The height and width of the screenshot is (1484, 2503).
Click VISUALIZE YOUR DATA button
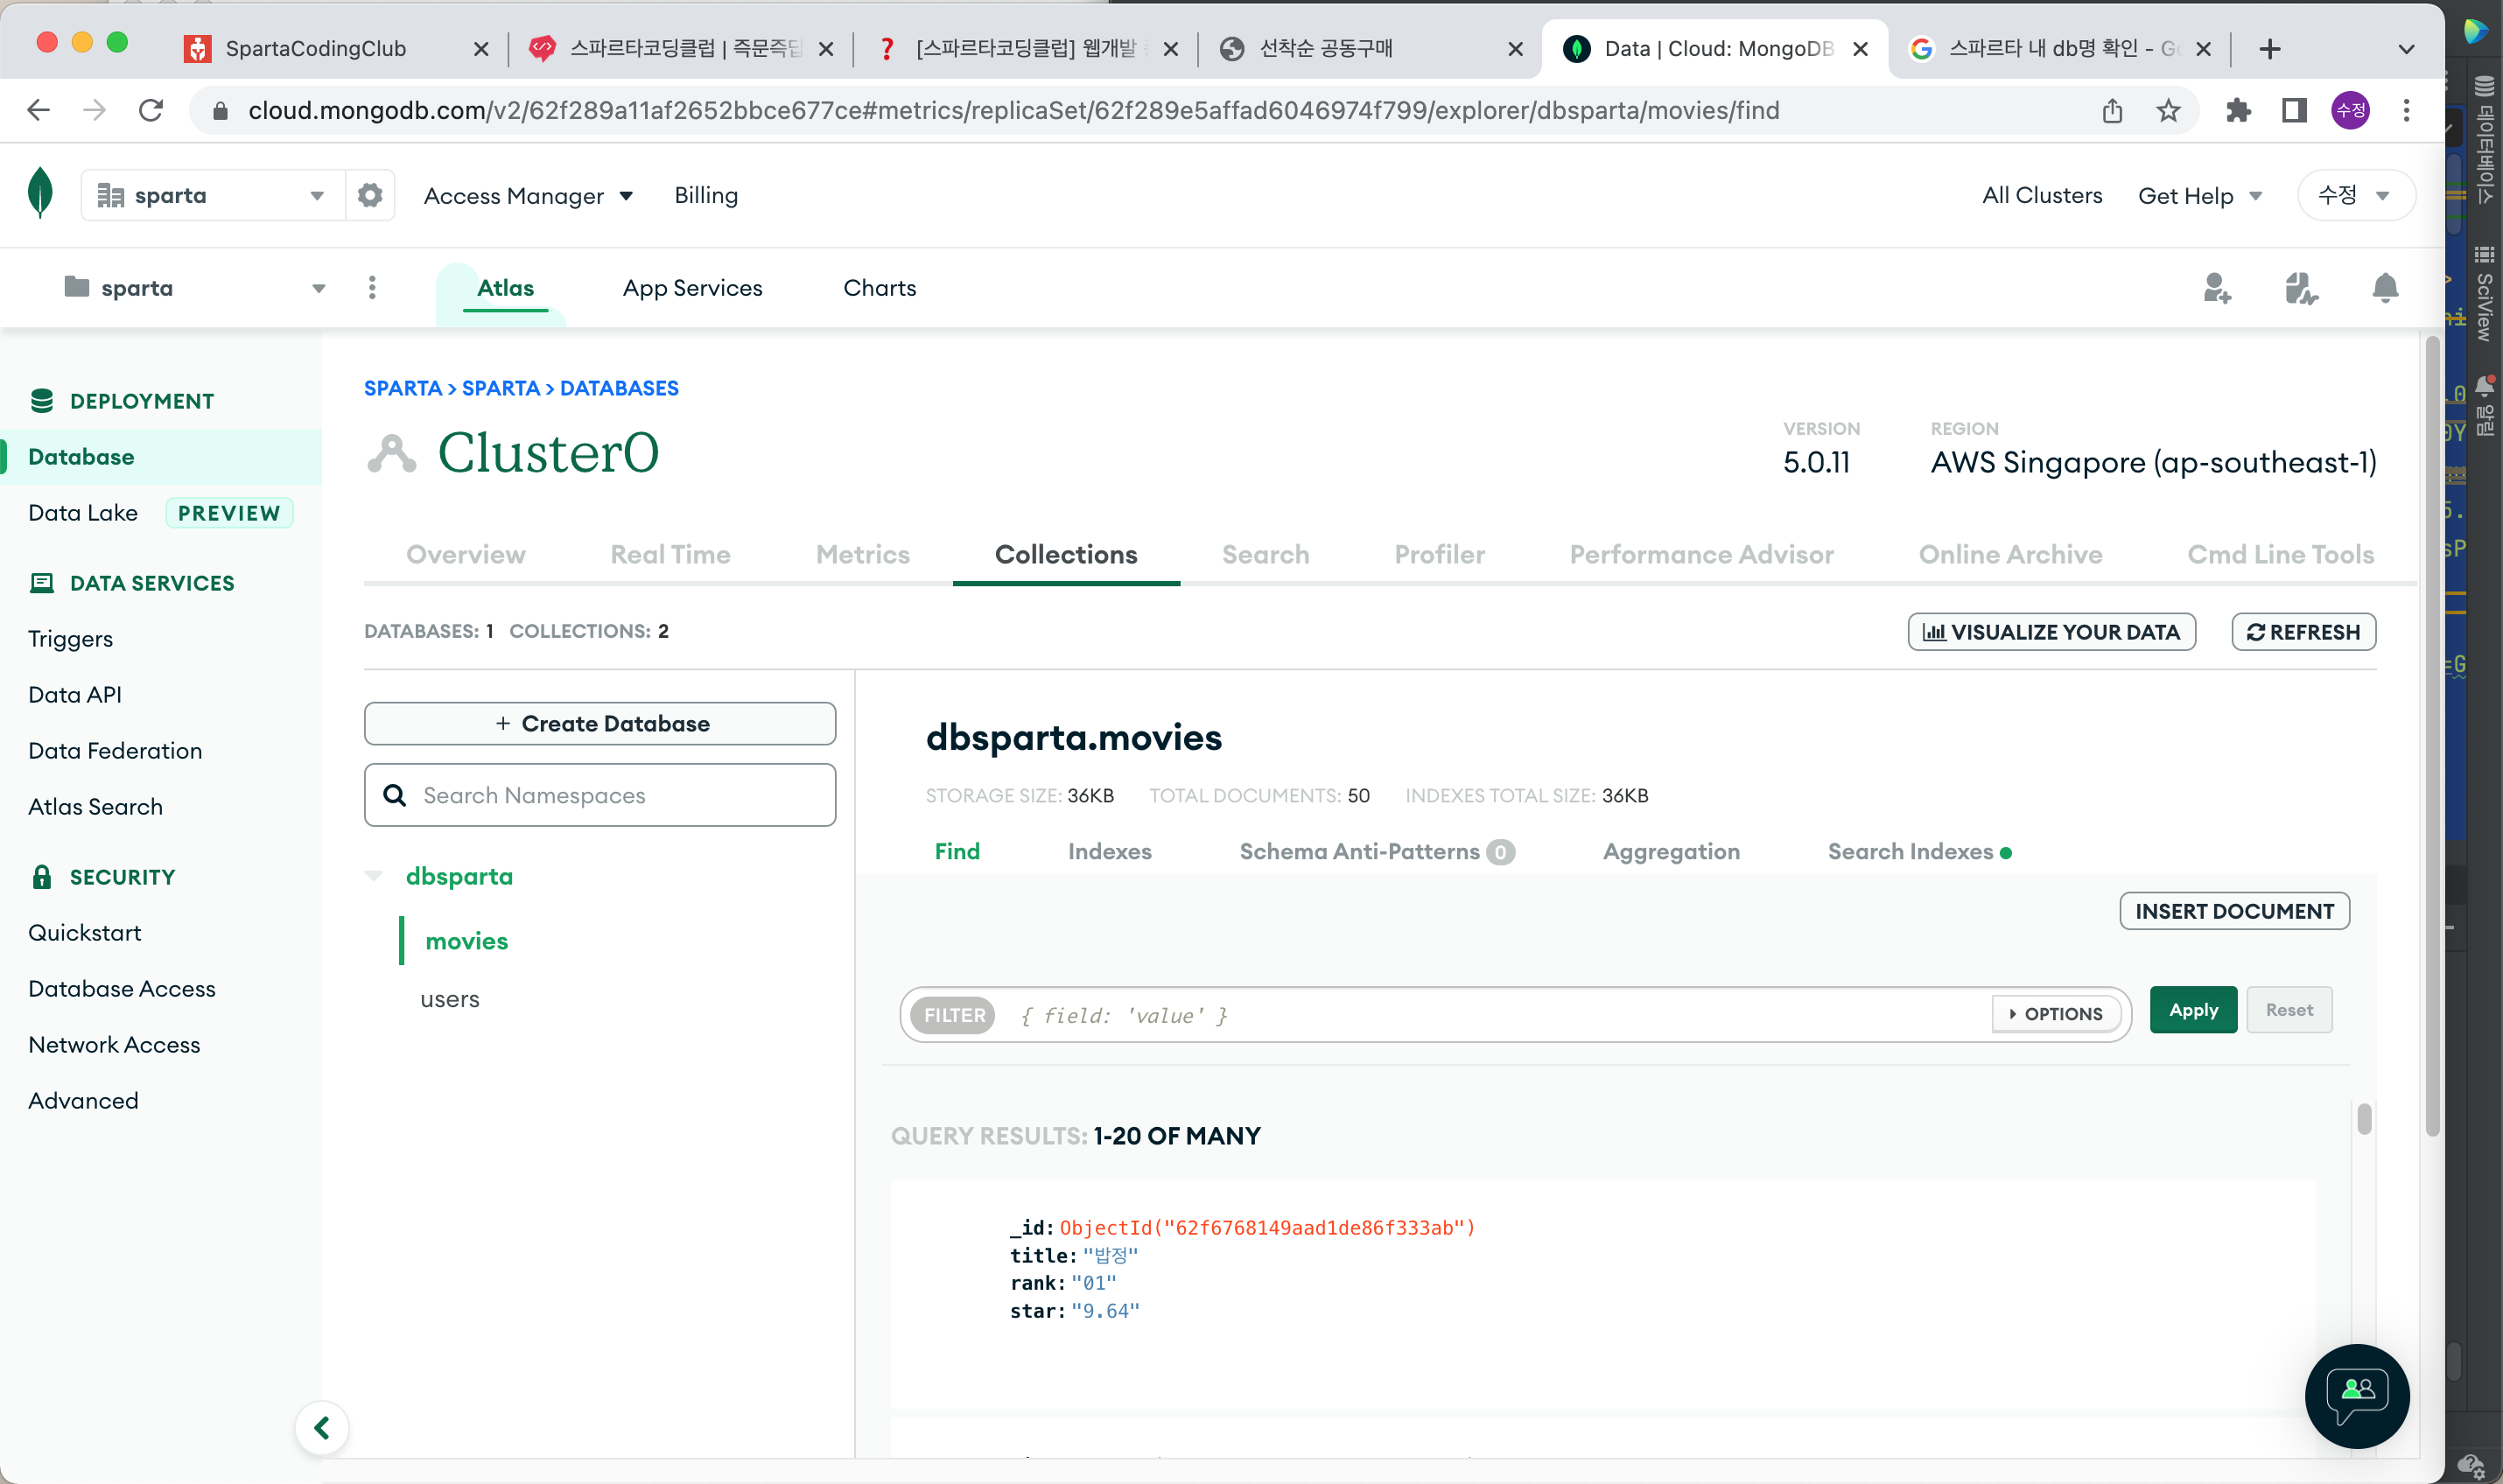[2051, 632]
